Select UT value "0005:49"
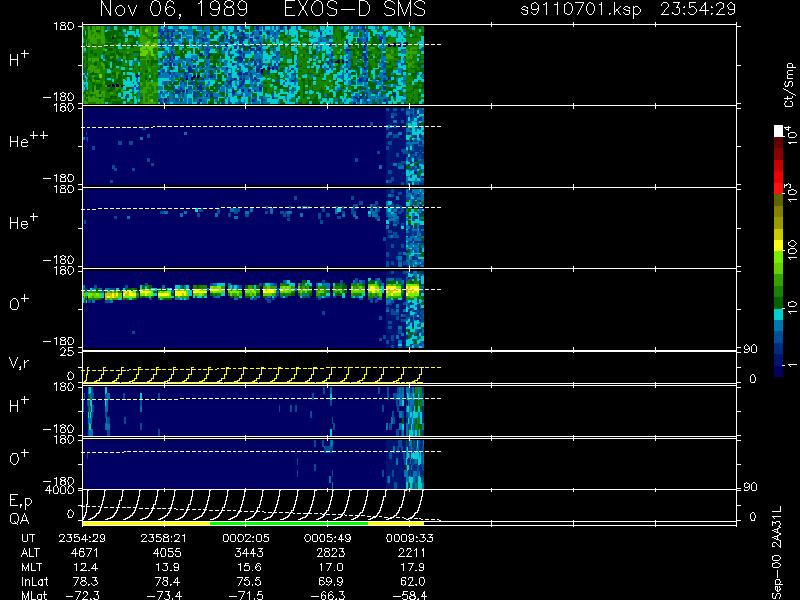The width and height of the screenshot is (800, 600). pyautogui.click(x=328, y=538)
